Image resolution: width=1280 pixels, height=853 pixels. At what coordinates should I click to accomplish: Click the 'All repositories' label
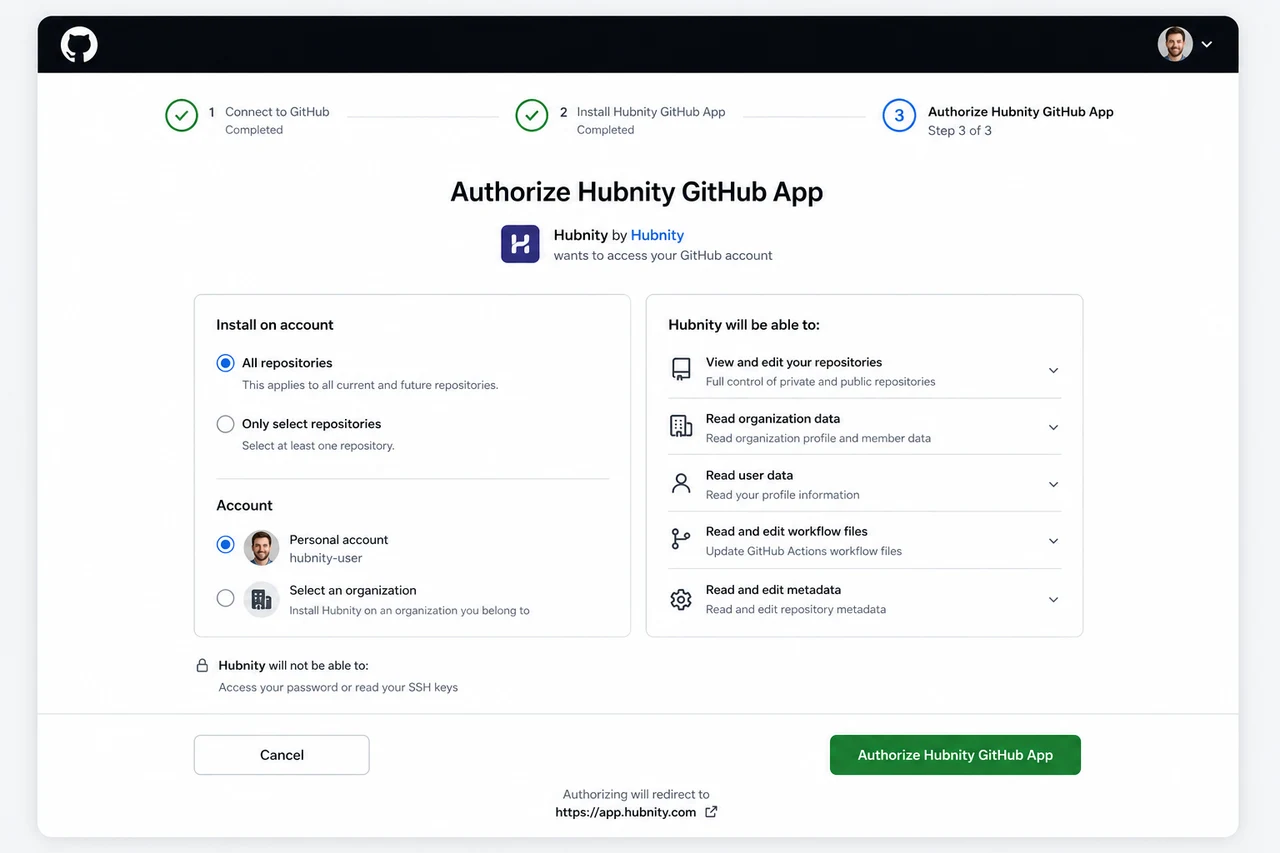point(287,363)
